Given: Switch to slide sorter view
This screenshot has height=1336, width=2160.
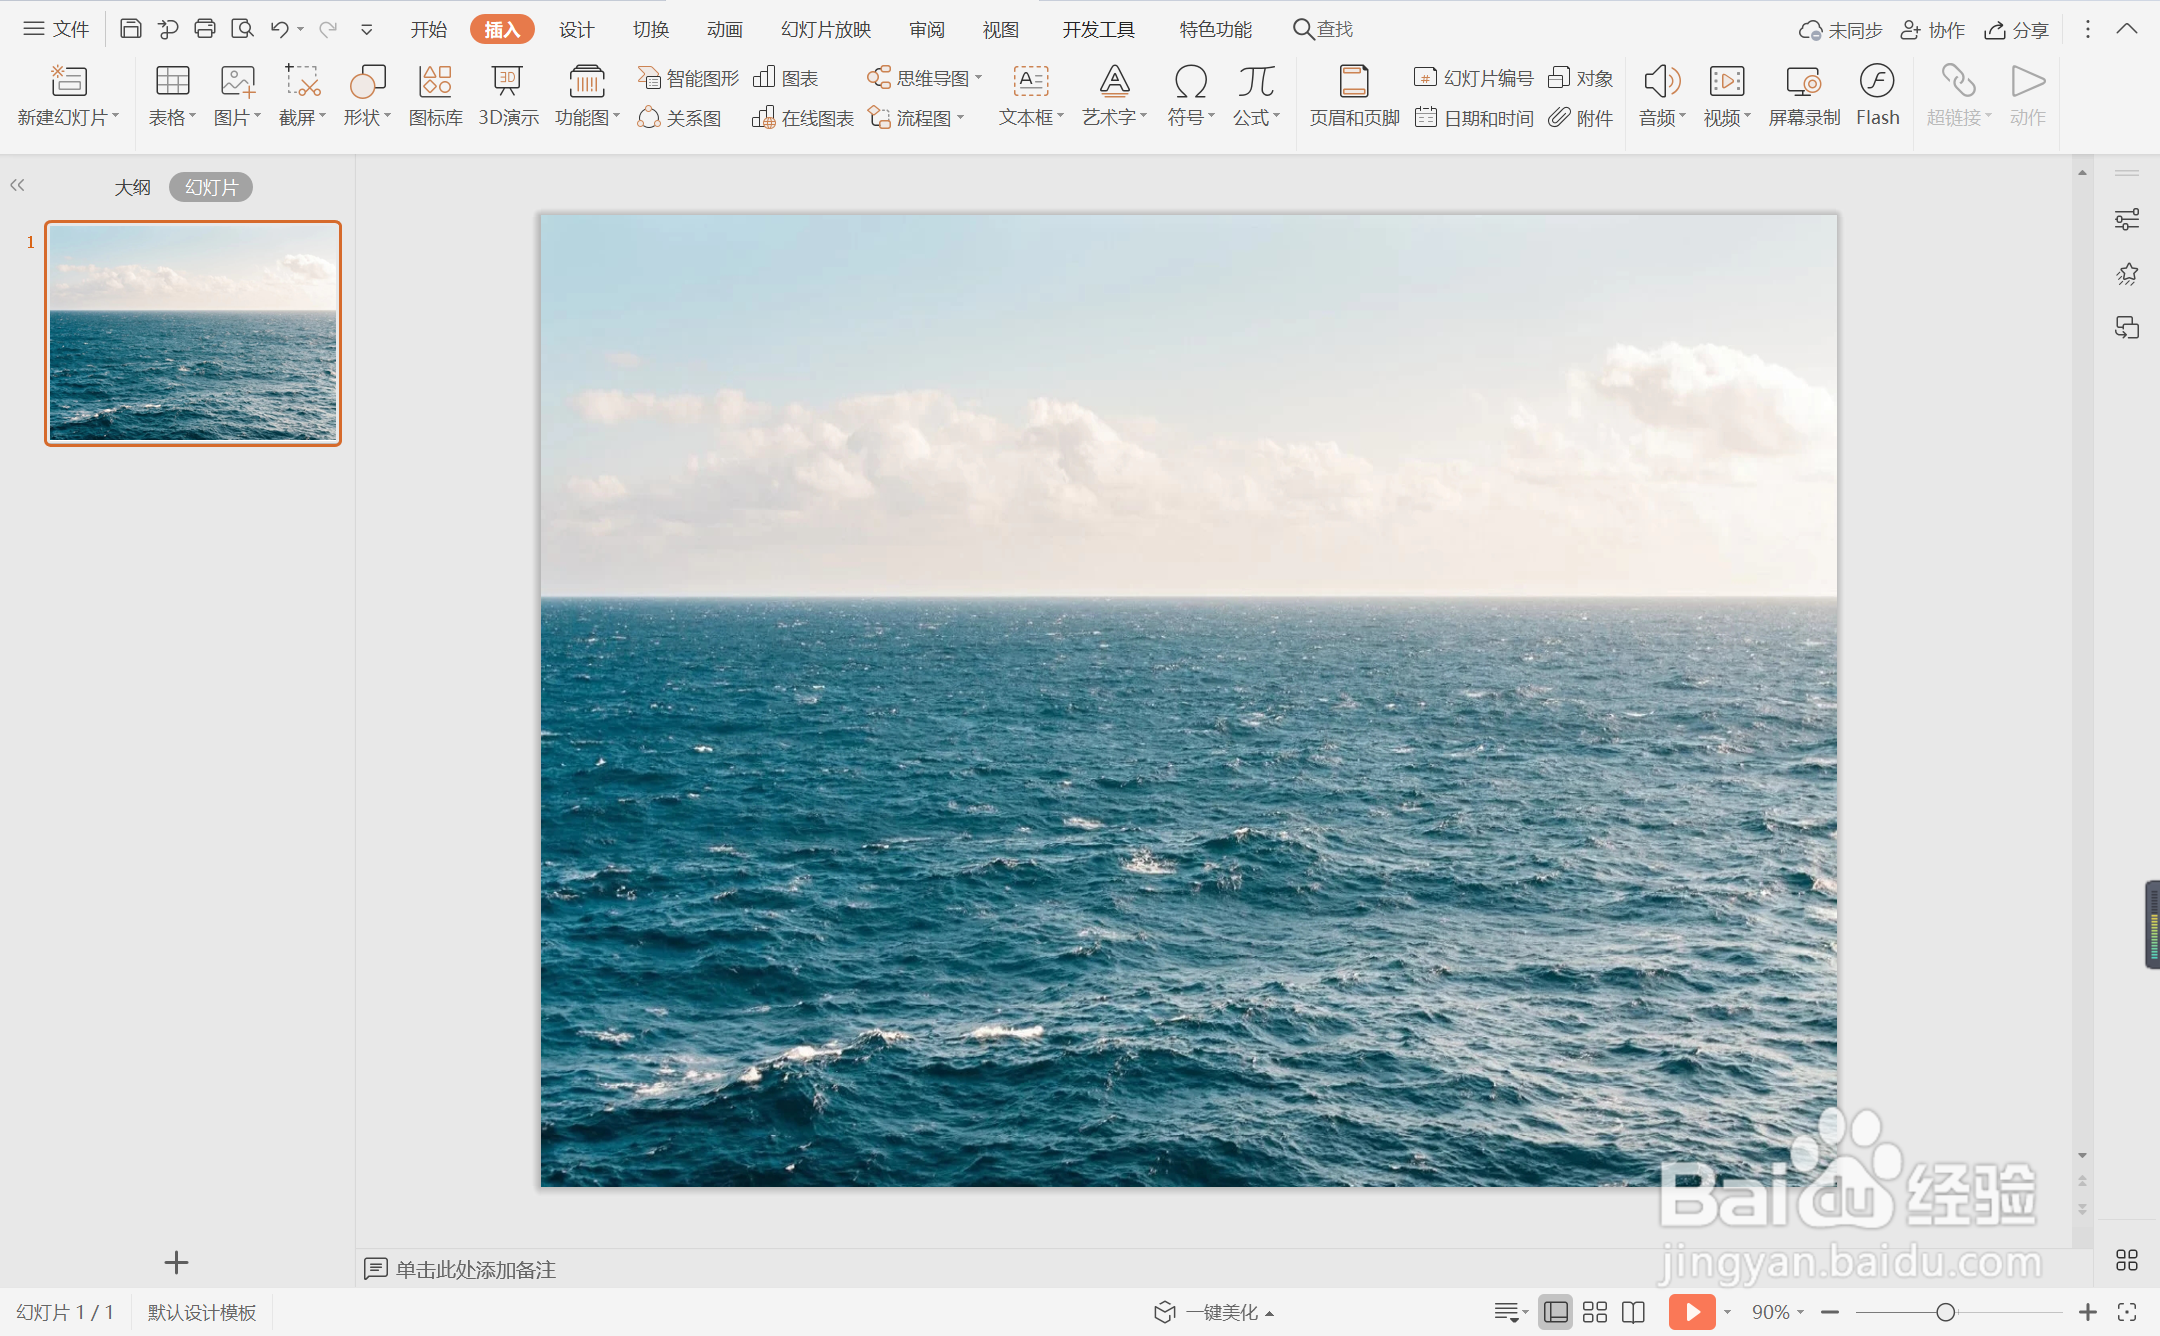Looking at the screenshot, I should click(1595, 1312).
